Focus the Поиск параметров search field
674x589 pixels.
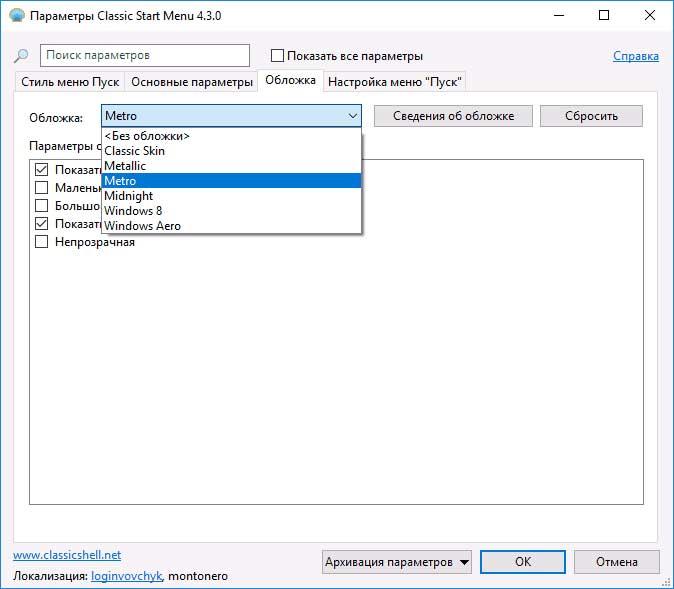coord(145,55)
